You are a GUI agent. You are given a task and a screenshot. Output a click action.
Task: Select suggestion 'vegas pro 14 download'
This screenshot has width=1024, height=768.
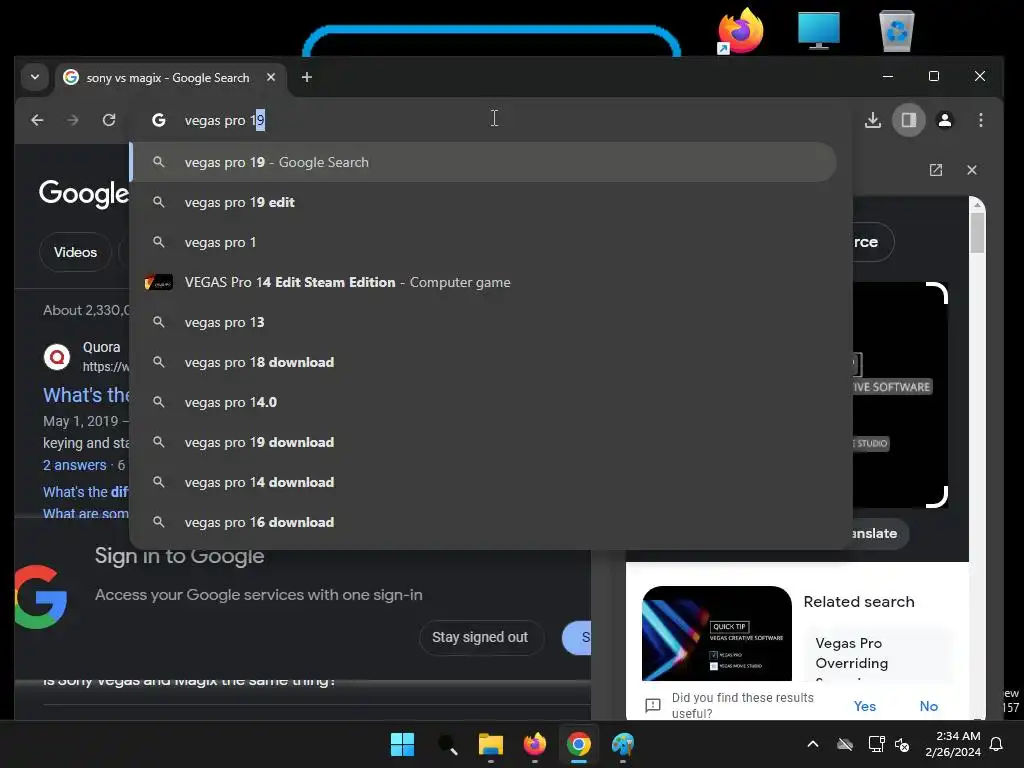pos(483,482)
